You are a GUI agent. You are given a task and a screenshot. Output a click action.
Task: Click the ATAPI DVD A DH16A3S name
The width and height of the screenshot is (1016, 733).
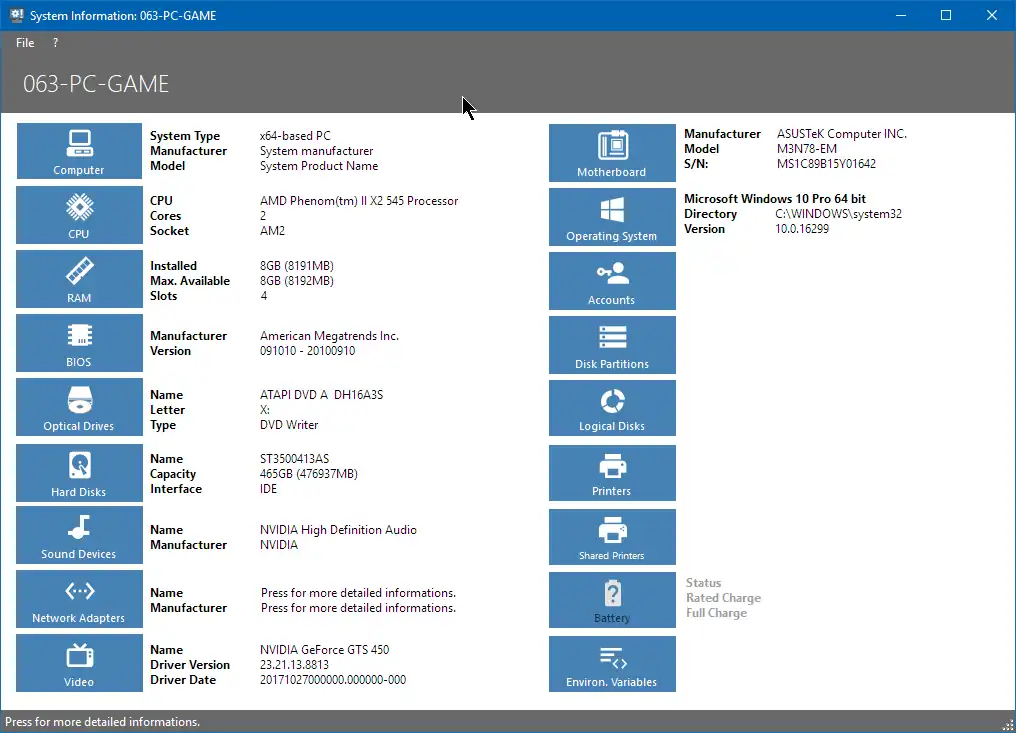(x=321, y=395)
